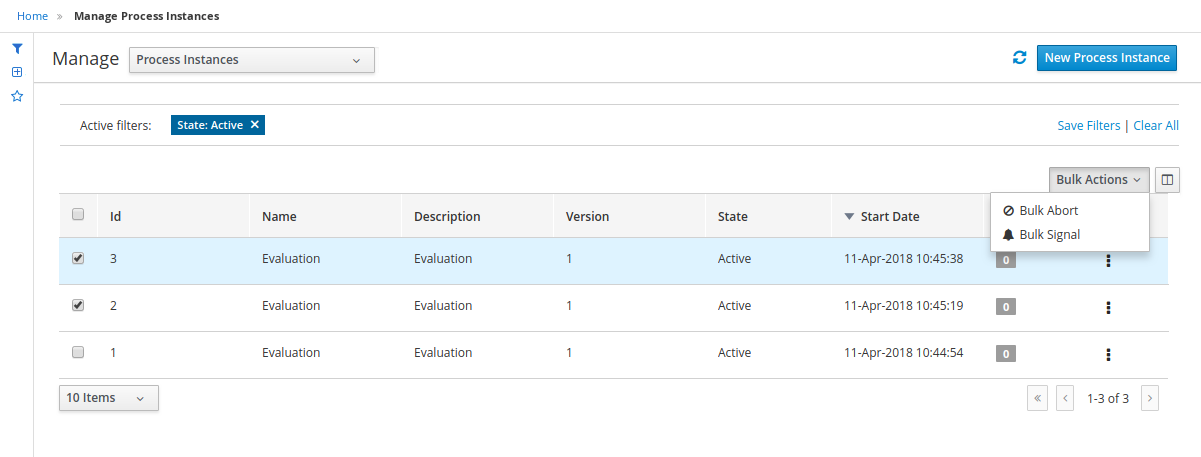
Task: Refresh the process instances list
Action: coord(1019,58)
